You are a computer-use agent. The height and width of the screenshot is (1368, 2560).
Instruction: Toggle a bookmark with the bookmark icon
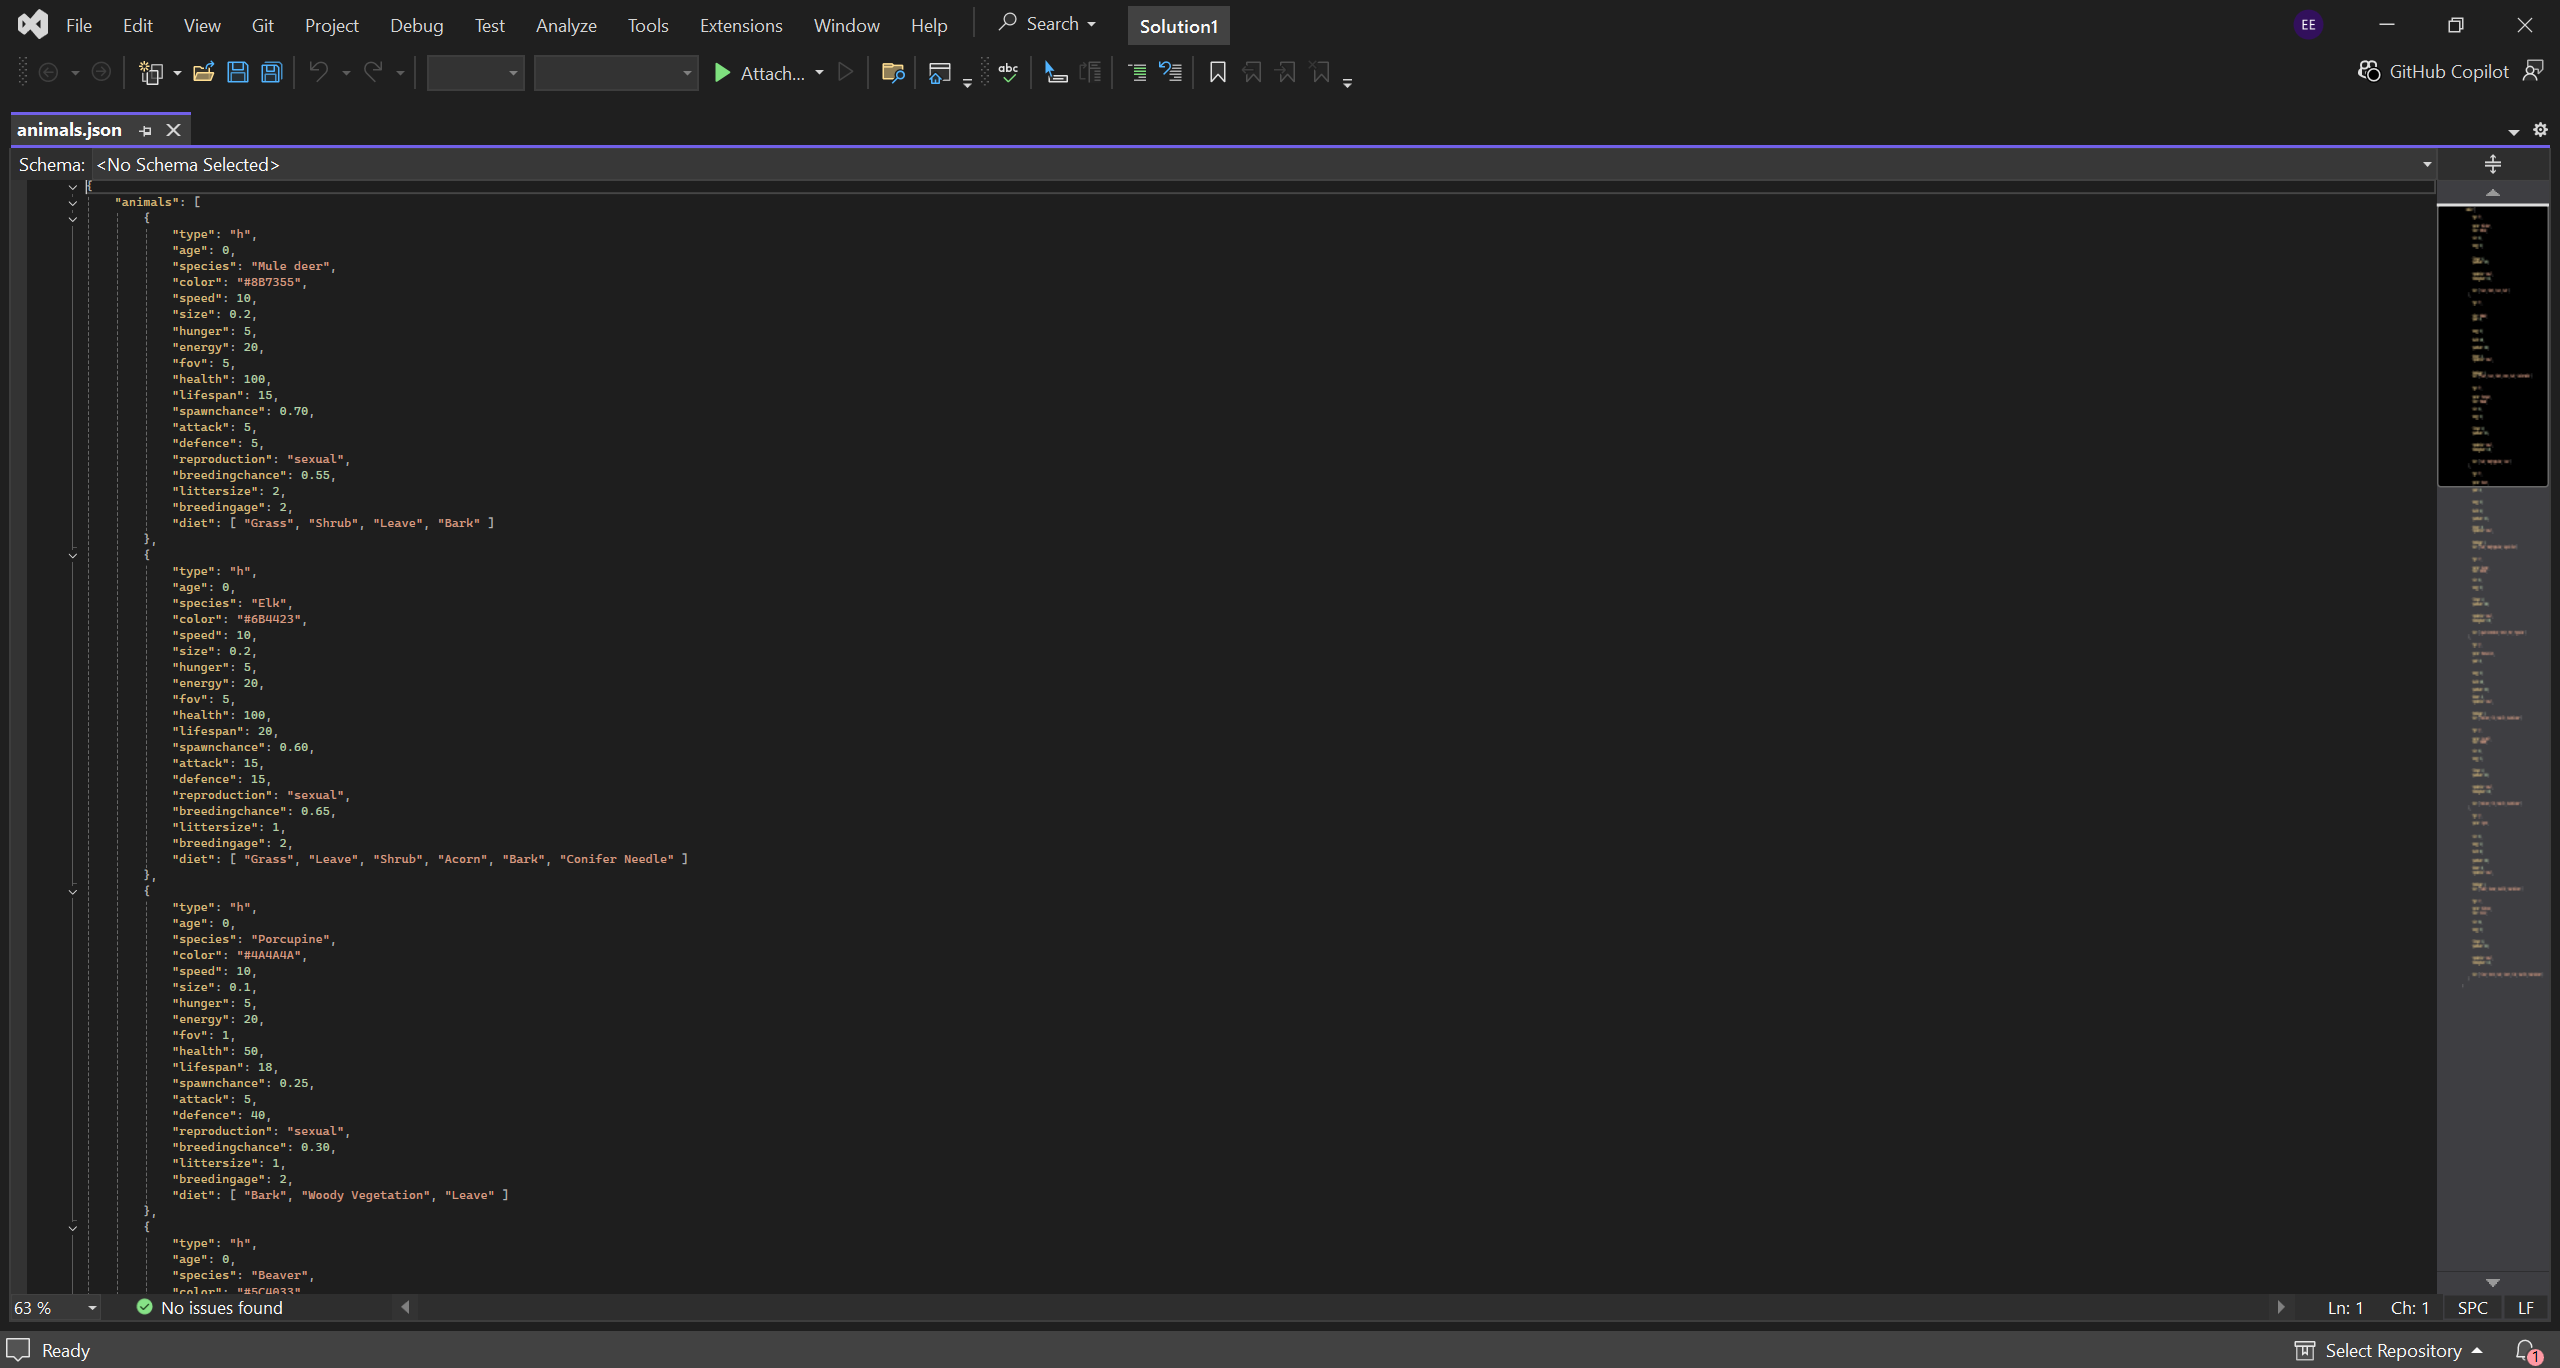(1217, 72)
